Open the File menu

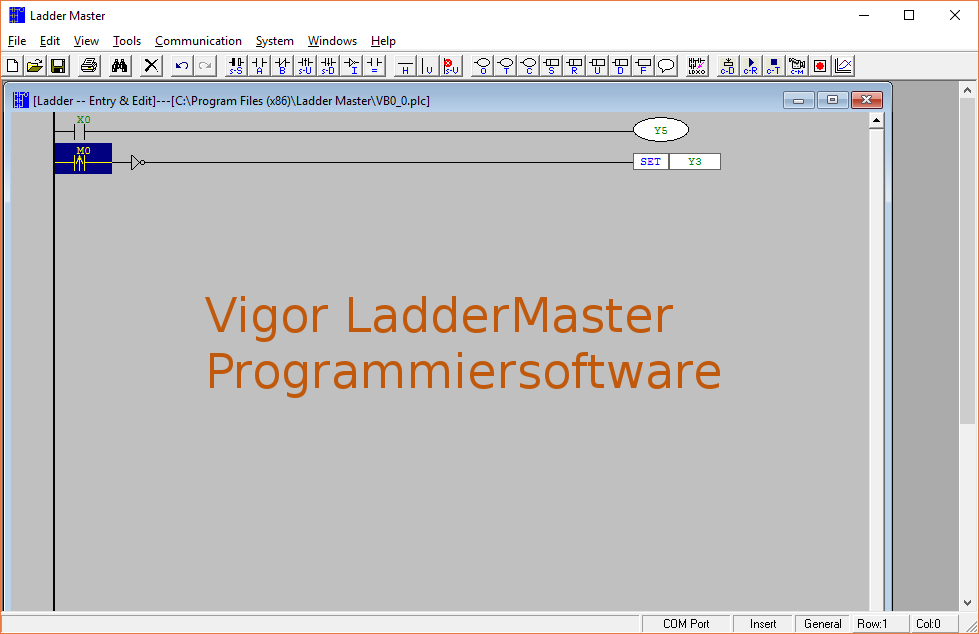(x=17, y=41)
